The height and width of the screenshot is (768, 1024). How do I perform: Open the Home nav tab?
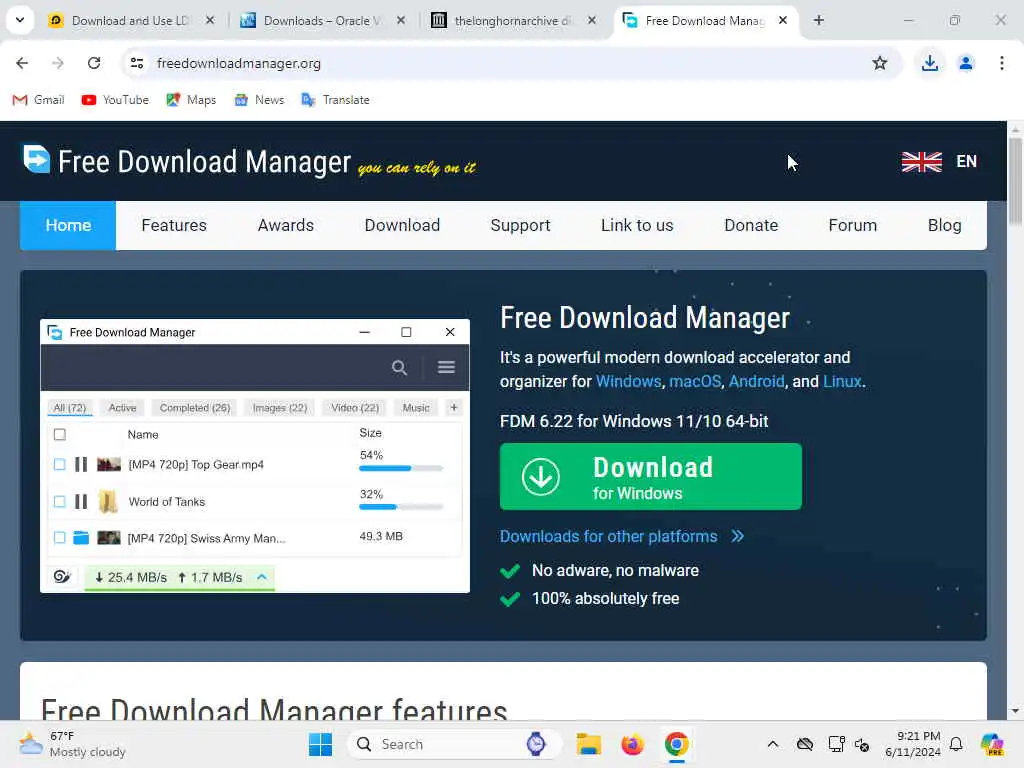(68, 225)
